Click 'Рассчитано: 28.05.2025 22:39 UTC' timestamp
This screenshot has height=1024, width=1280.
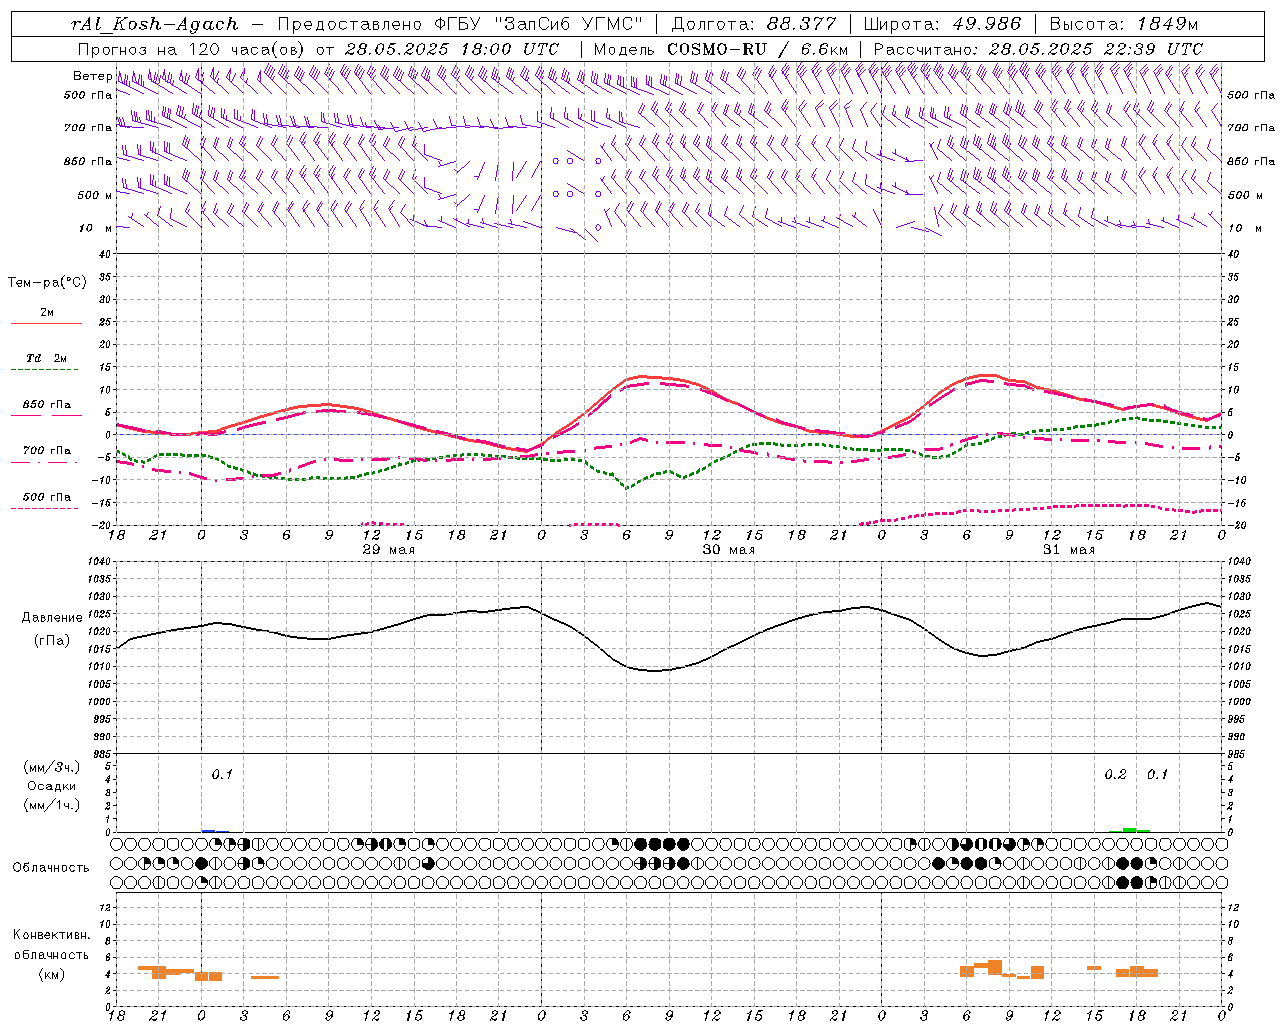point(1038,49)
